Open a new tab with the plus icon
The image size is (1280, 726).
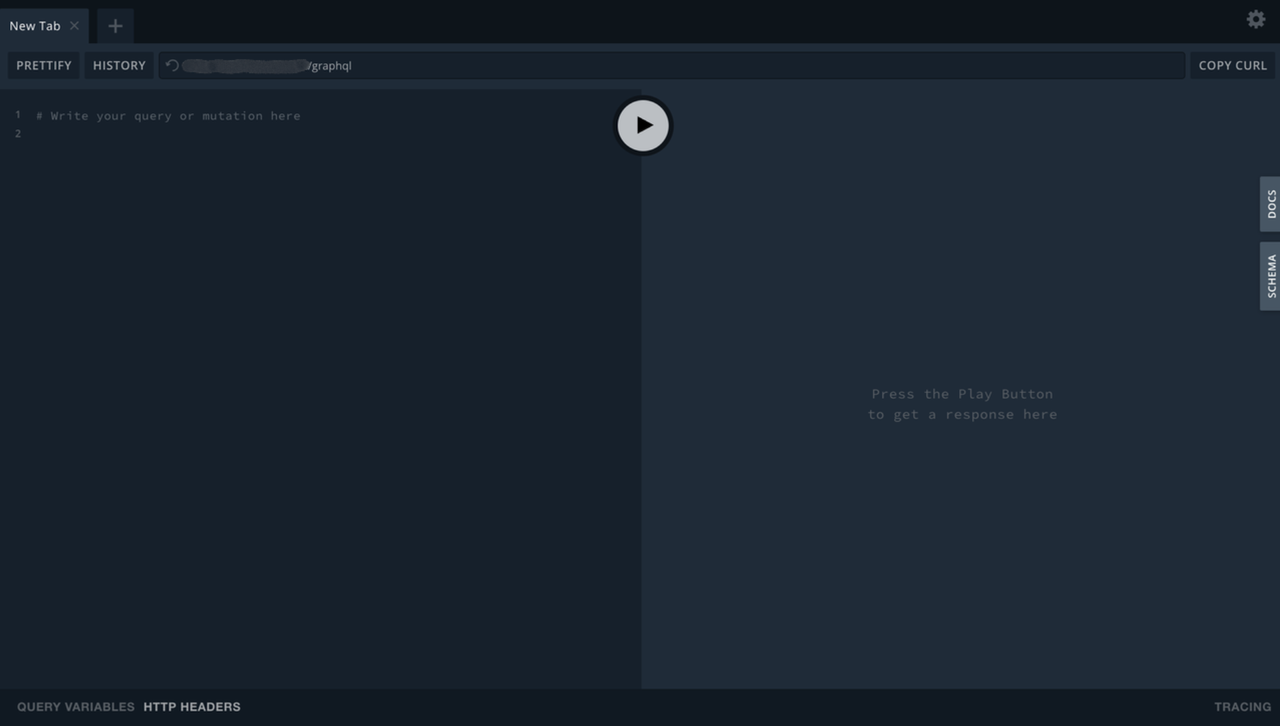[x=114, y=26]
